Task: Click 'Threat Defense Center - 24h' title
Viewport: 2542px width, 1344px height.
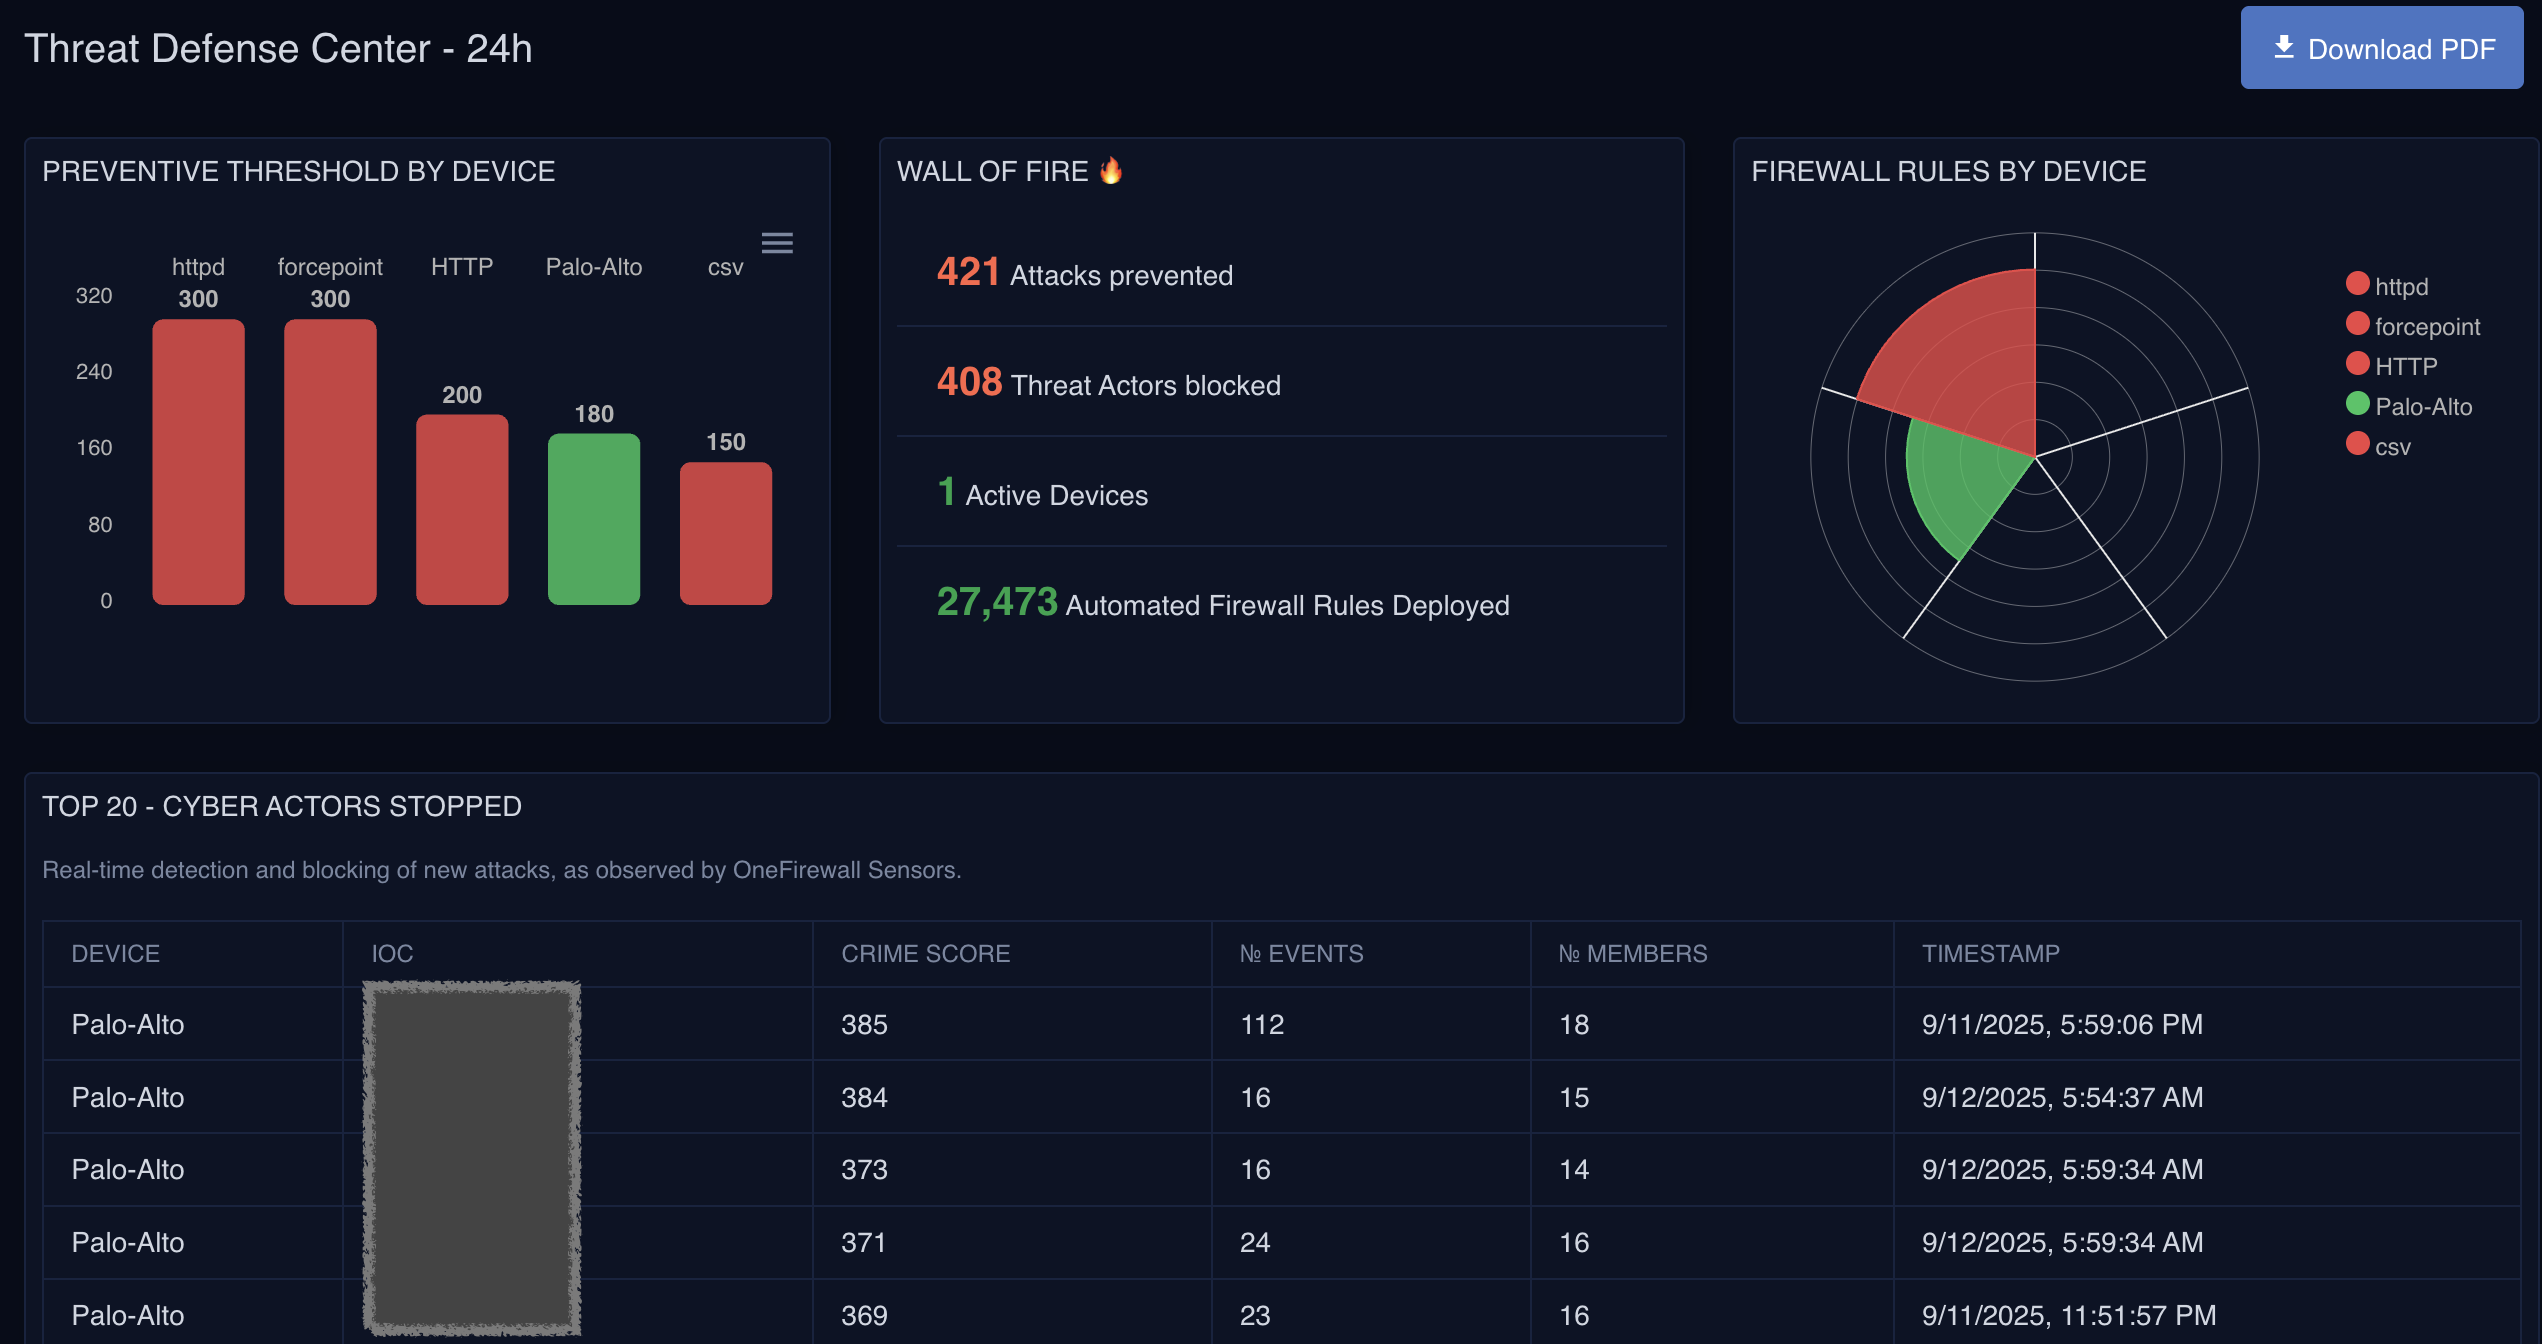Action: pos(278,48)
